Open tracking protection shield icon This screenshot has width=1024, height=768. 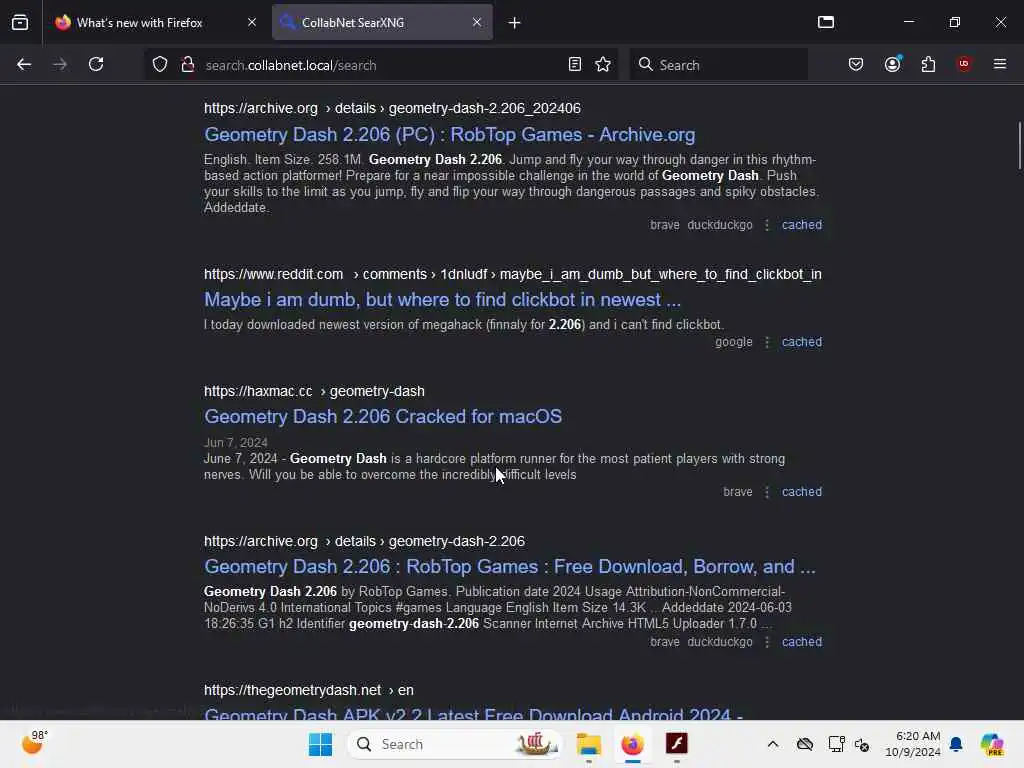pos(160,64)
